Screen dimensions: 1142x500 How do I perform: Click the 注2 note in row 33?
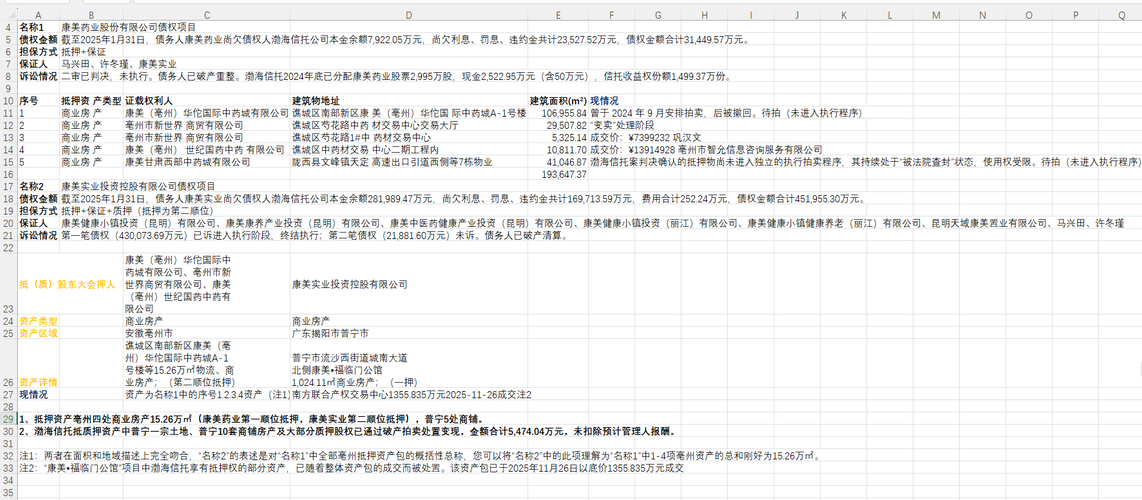tap(352, 469)
